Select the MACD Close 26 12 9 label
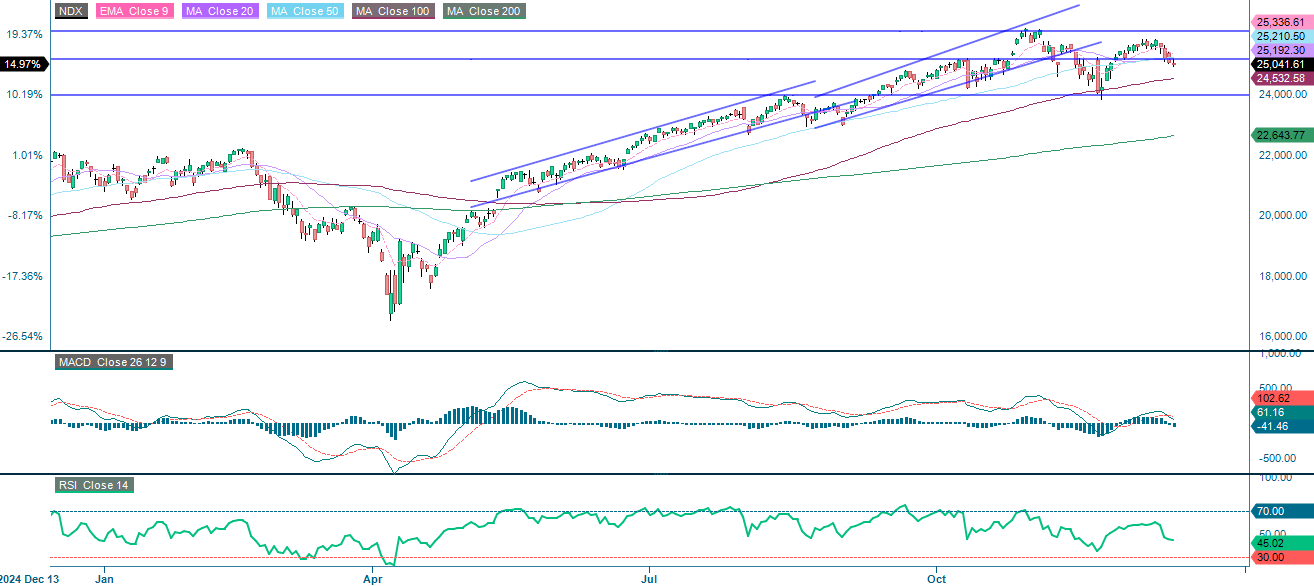This screenshot has width=1314, height=586. [x=113, y=362]
